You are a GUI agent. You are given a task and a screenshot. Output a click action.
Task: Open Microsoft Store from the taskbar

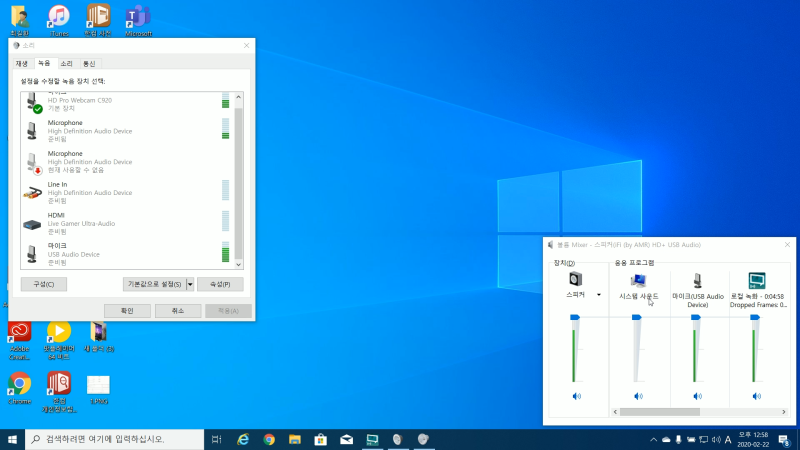pyautogui.click(x=320, y=439)
